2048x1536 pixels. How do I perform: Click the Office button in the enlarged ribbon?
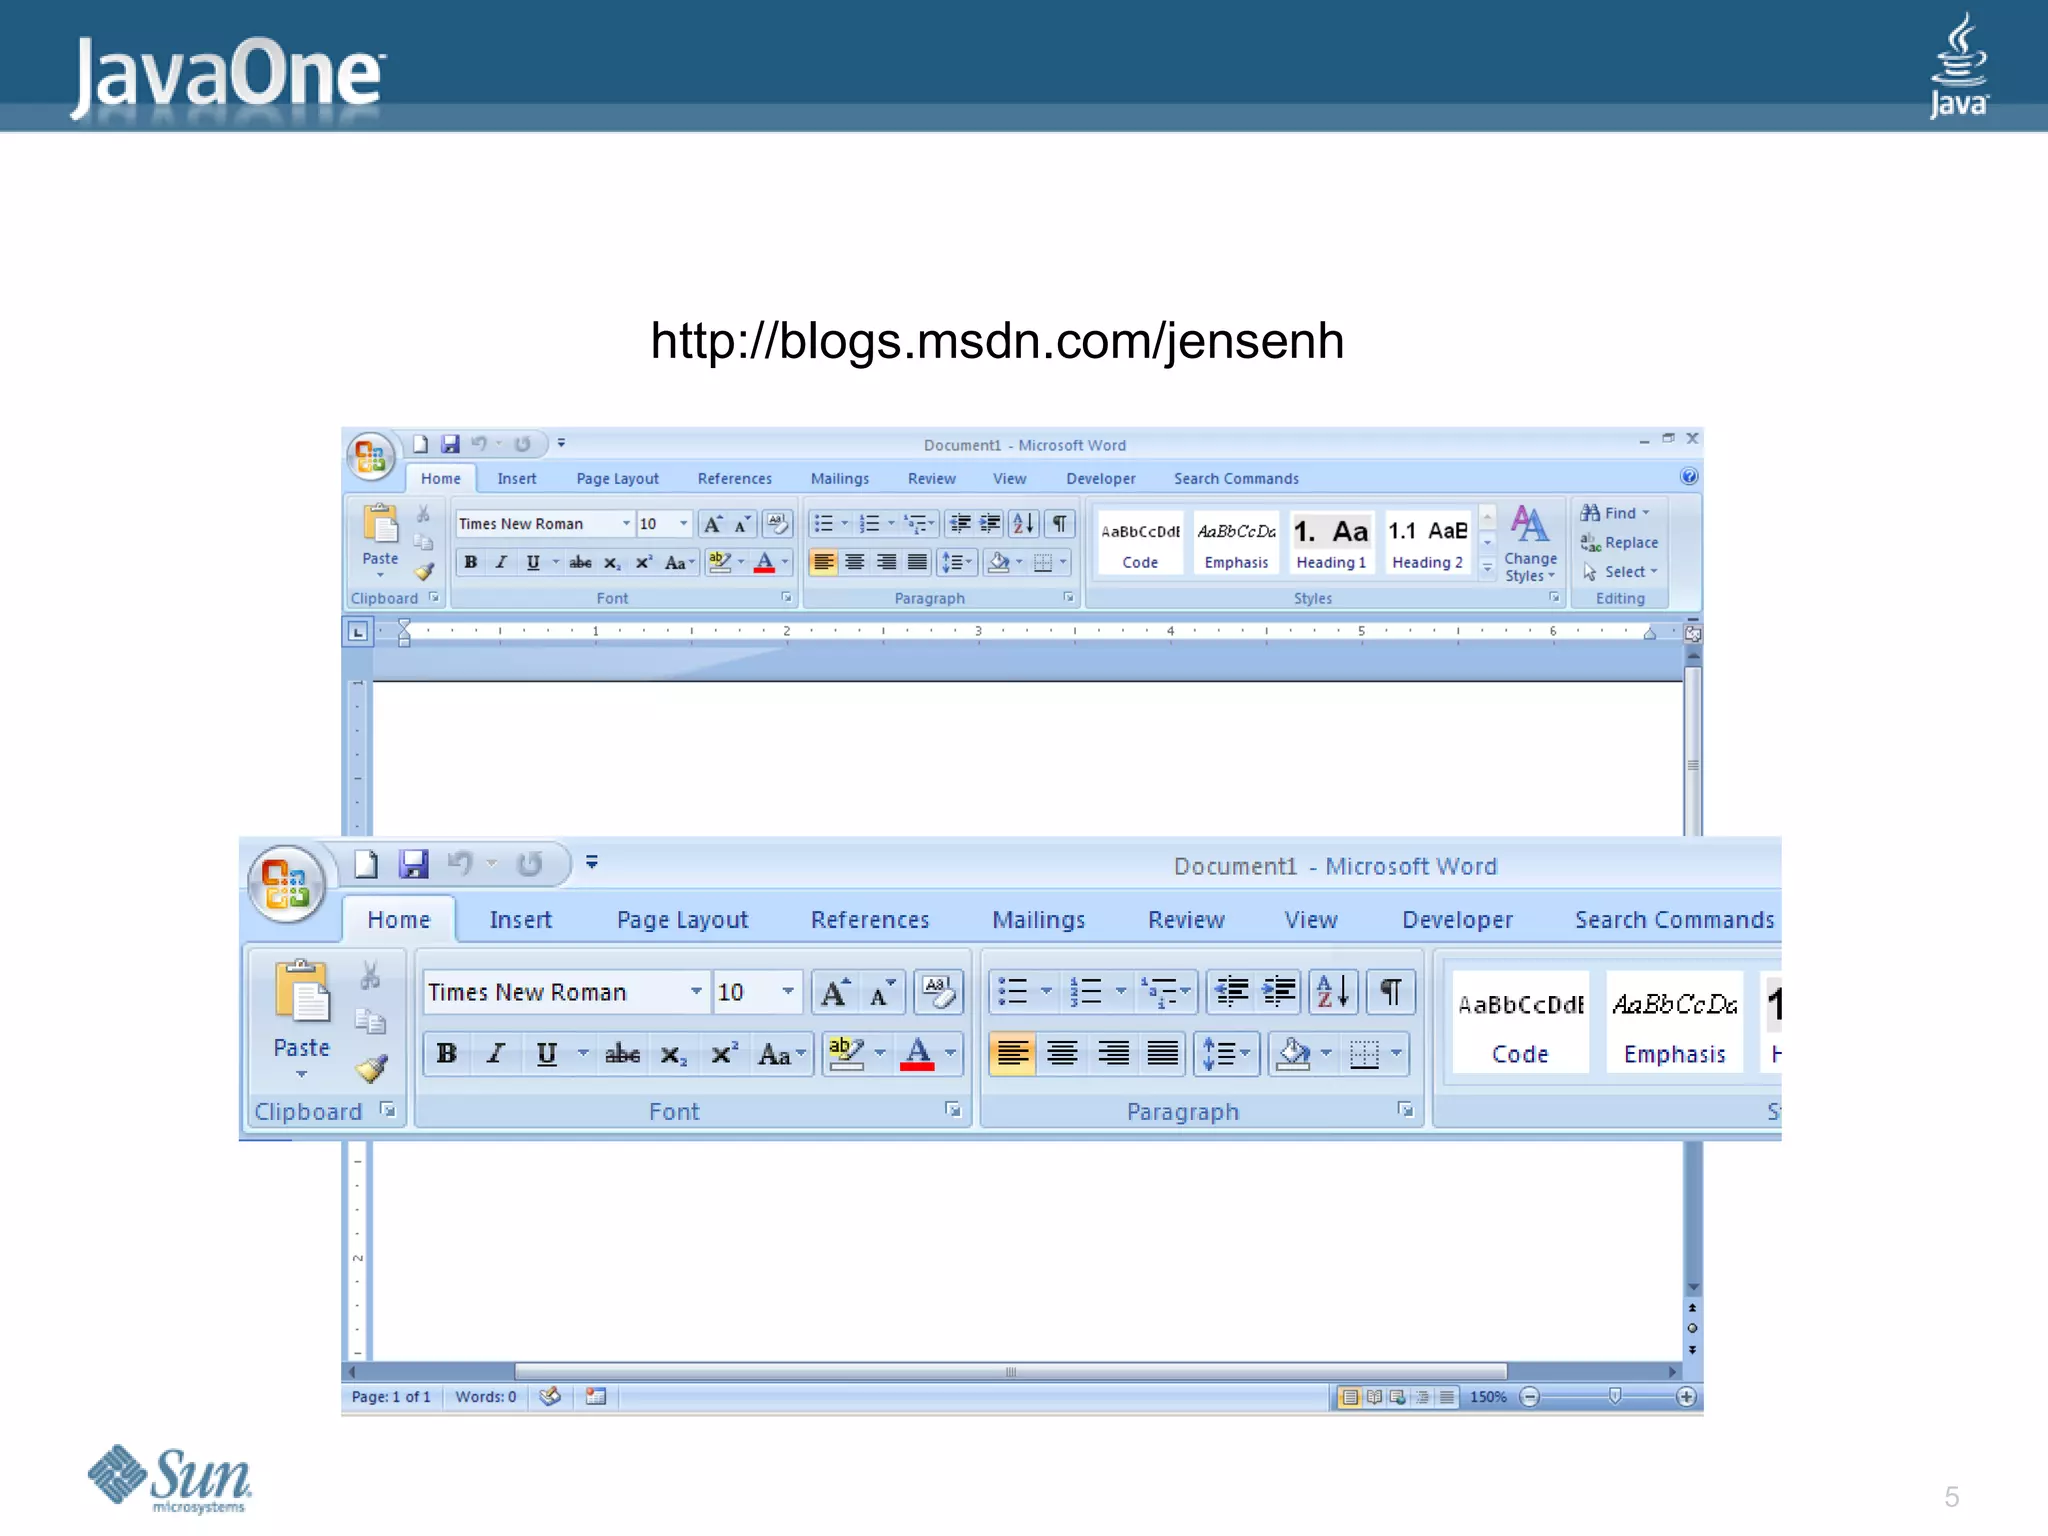coord(287,884)
